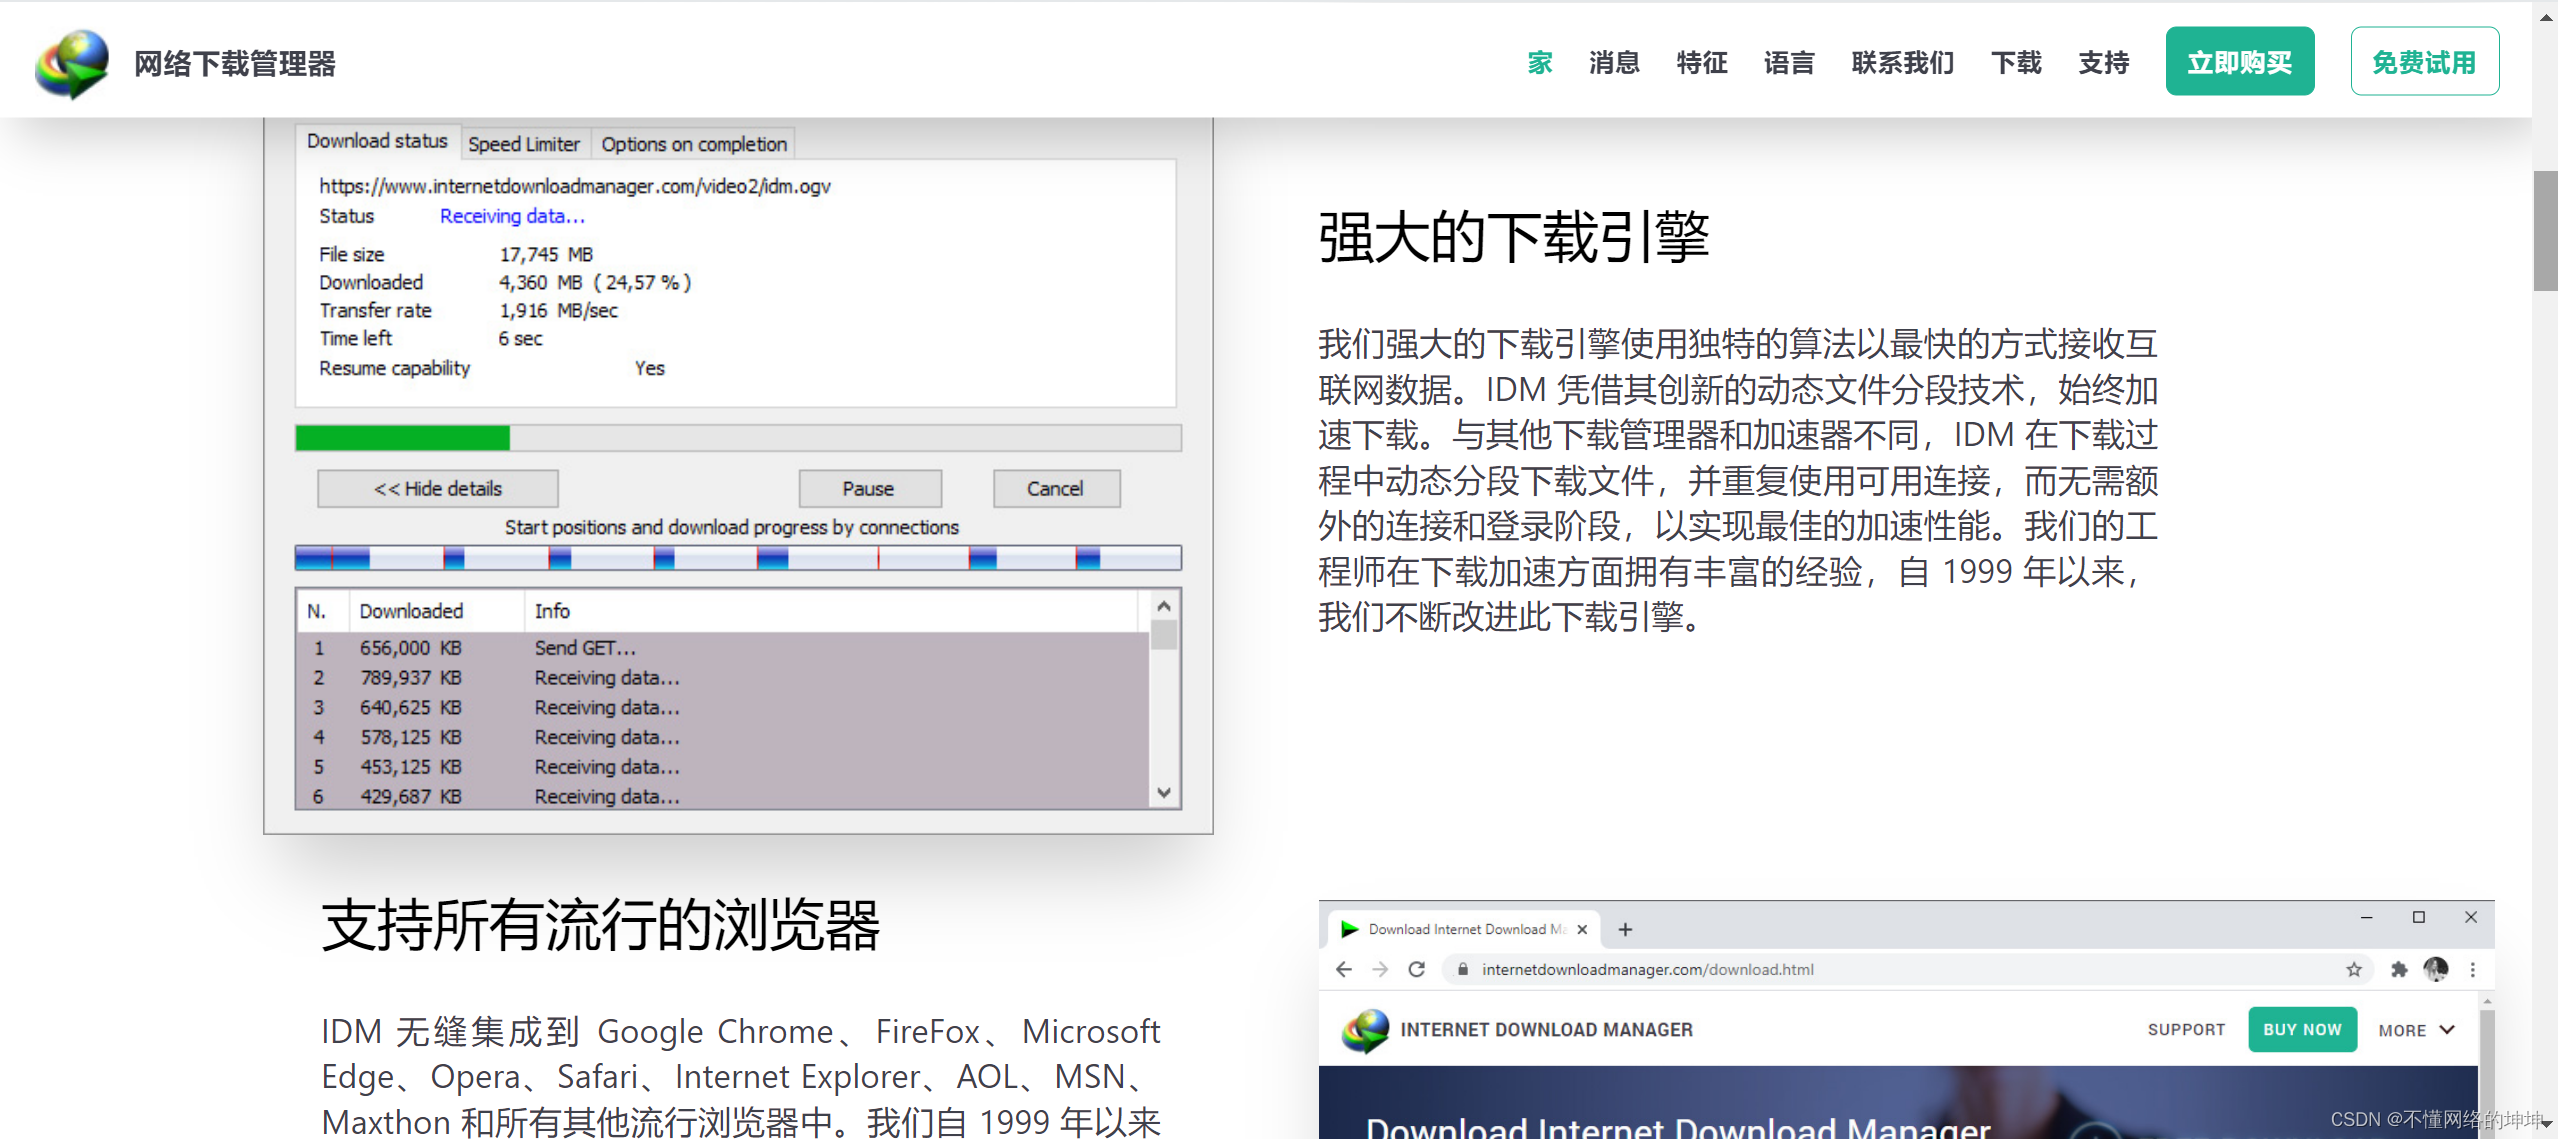Open the 支持 support menu item
The width and height of the screenshot is (2558, 1139).
coord(2104,63)
